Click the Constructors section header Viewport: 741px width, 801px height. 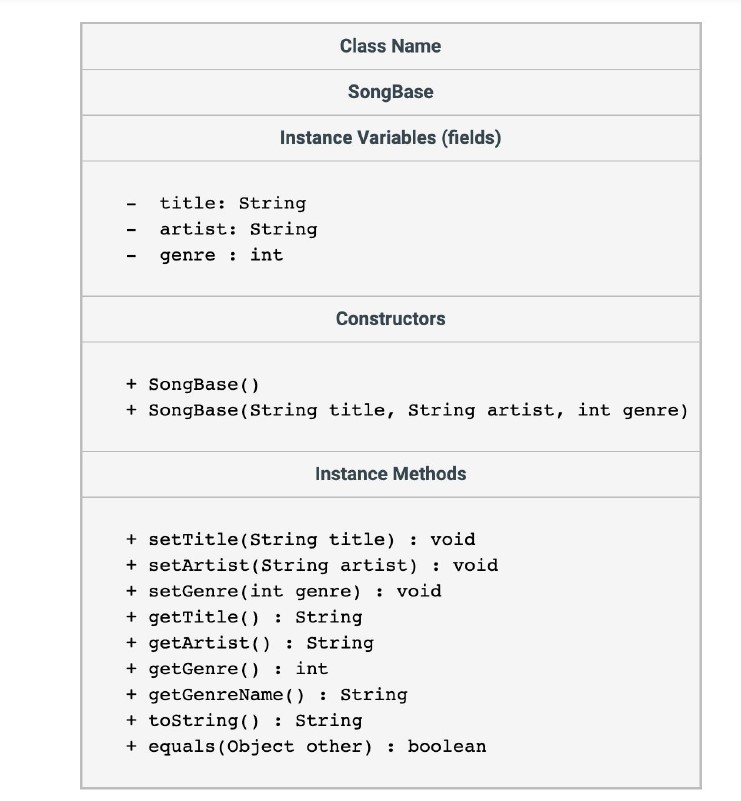pyautogui.click(x=390, y=319)
